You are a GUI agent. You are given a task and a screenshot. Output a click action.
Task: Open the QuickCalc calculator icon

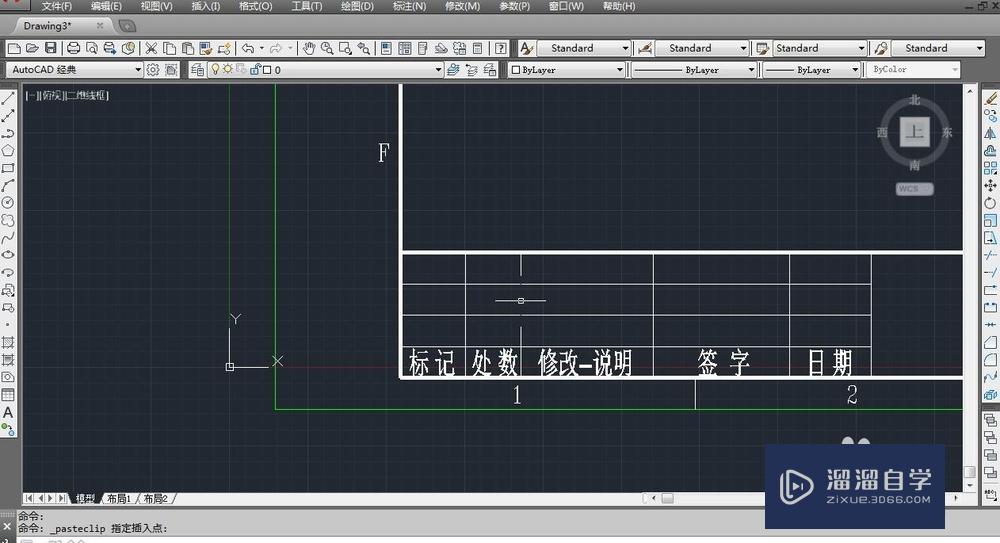pos(478,48)
